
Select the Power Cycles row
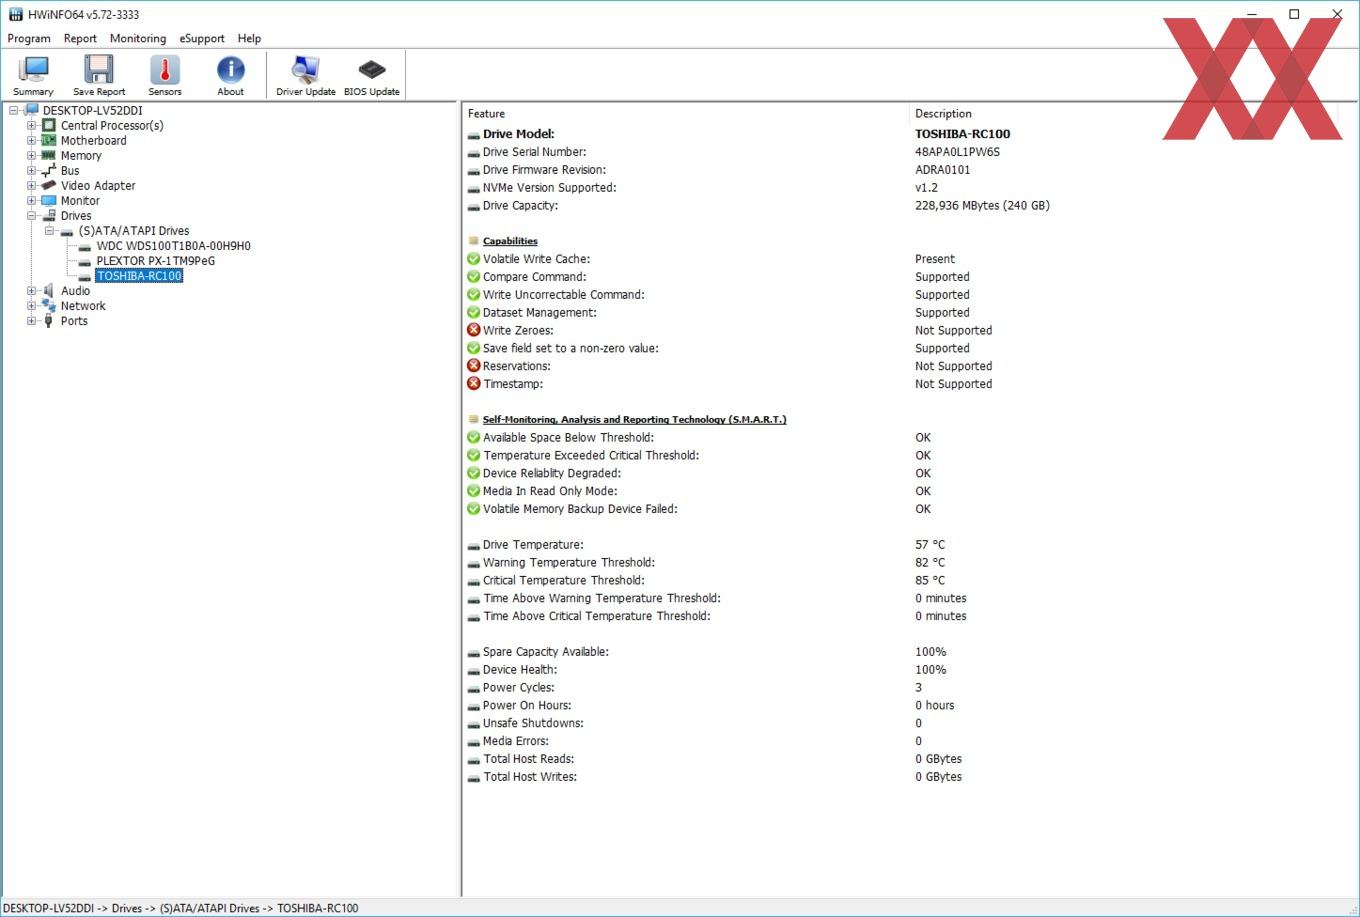pos(900,688)
